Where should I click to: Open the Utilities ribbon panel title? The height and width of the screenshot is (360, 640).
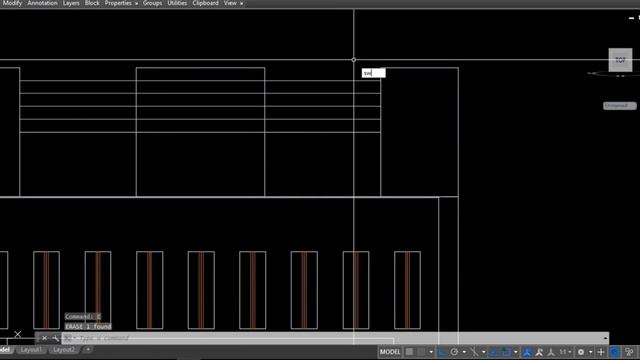pos(177,3)
